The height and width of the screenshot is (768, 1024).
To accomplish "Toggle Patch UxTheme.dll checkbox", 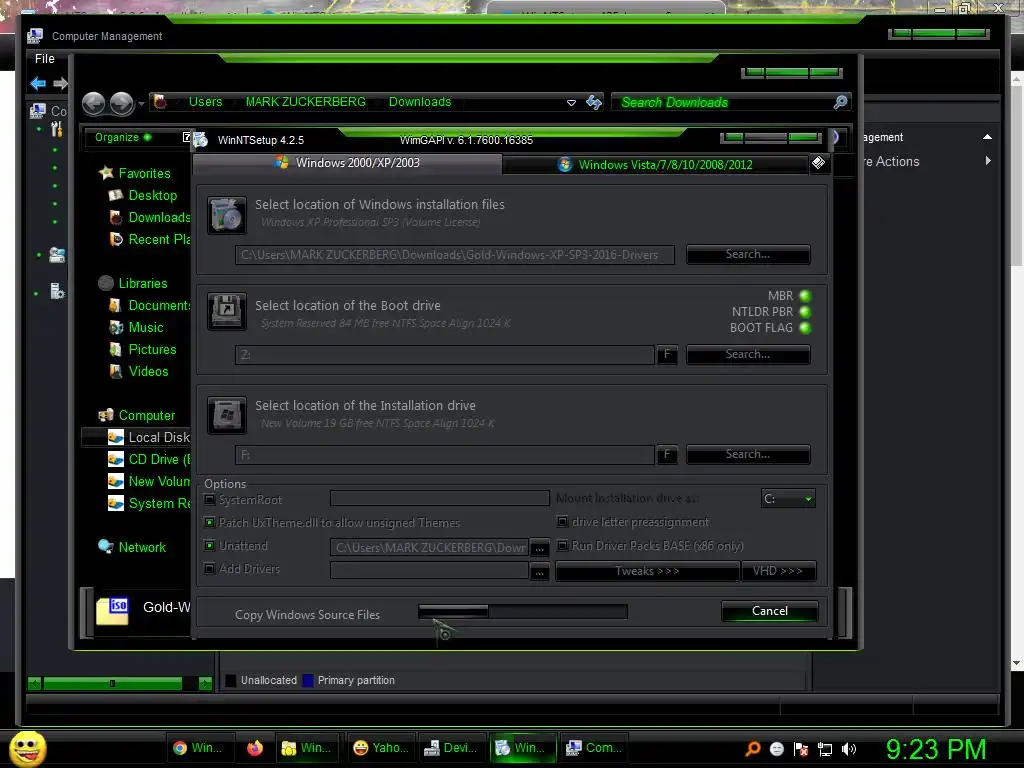I will (x=210, y=522).
